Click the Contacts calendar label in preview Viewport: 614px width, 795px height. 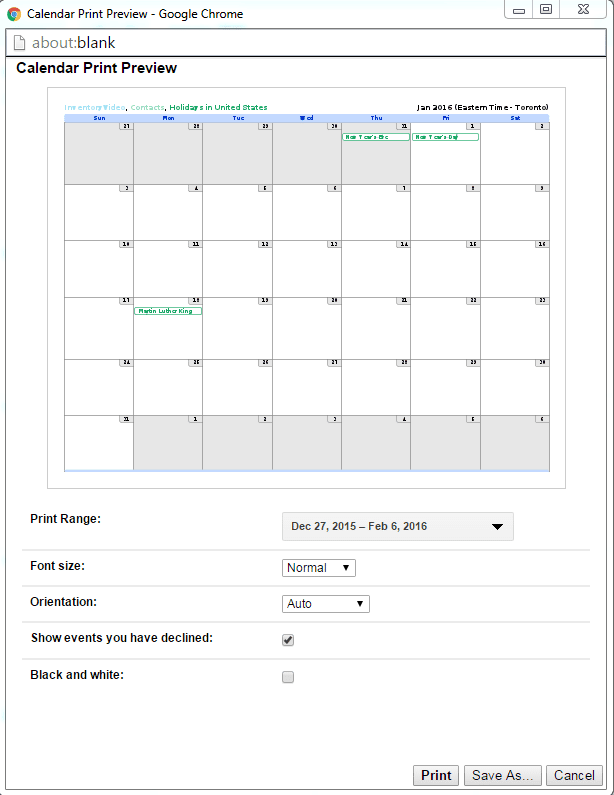tap(147, 107)
